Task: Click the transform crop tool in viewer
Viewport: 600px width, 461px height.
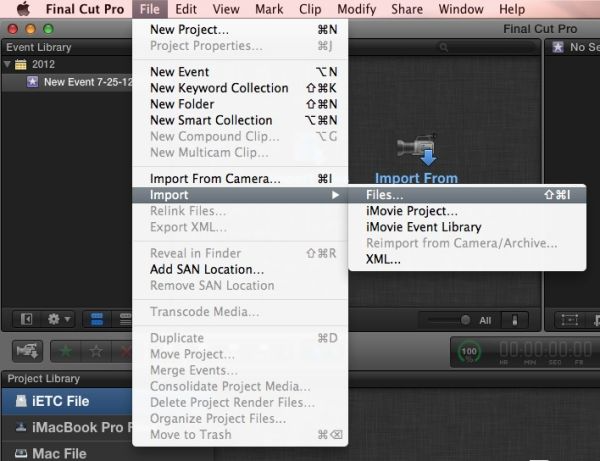Action: pyautogui.click(x=569, y=320)
